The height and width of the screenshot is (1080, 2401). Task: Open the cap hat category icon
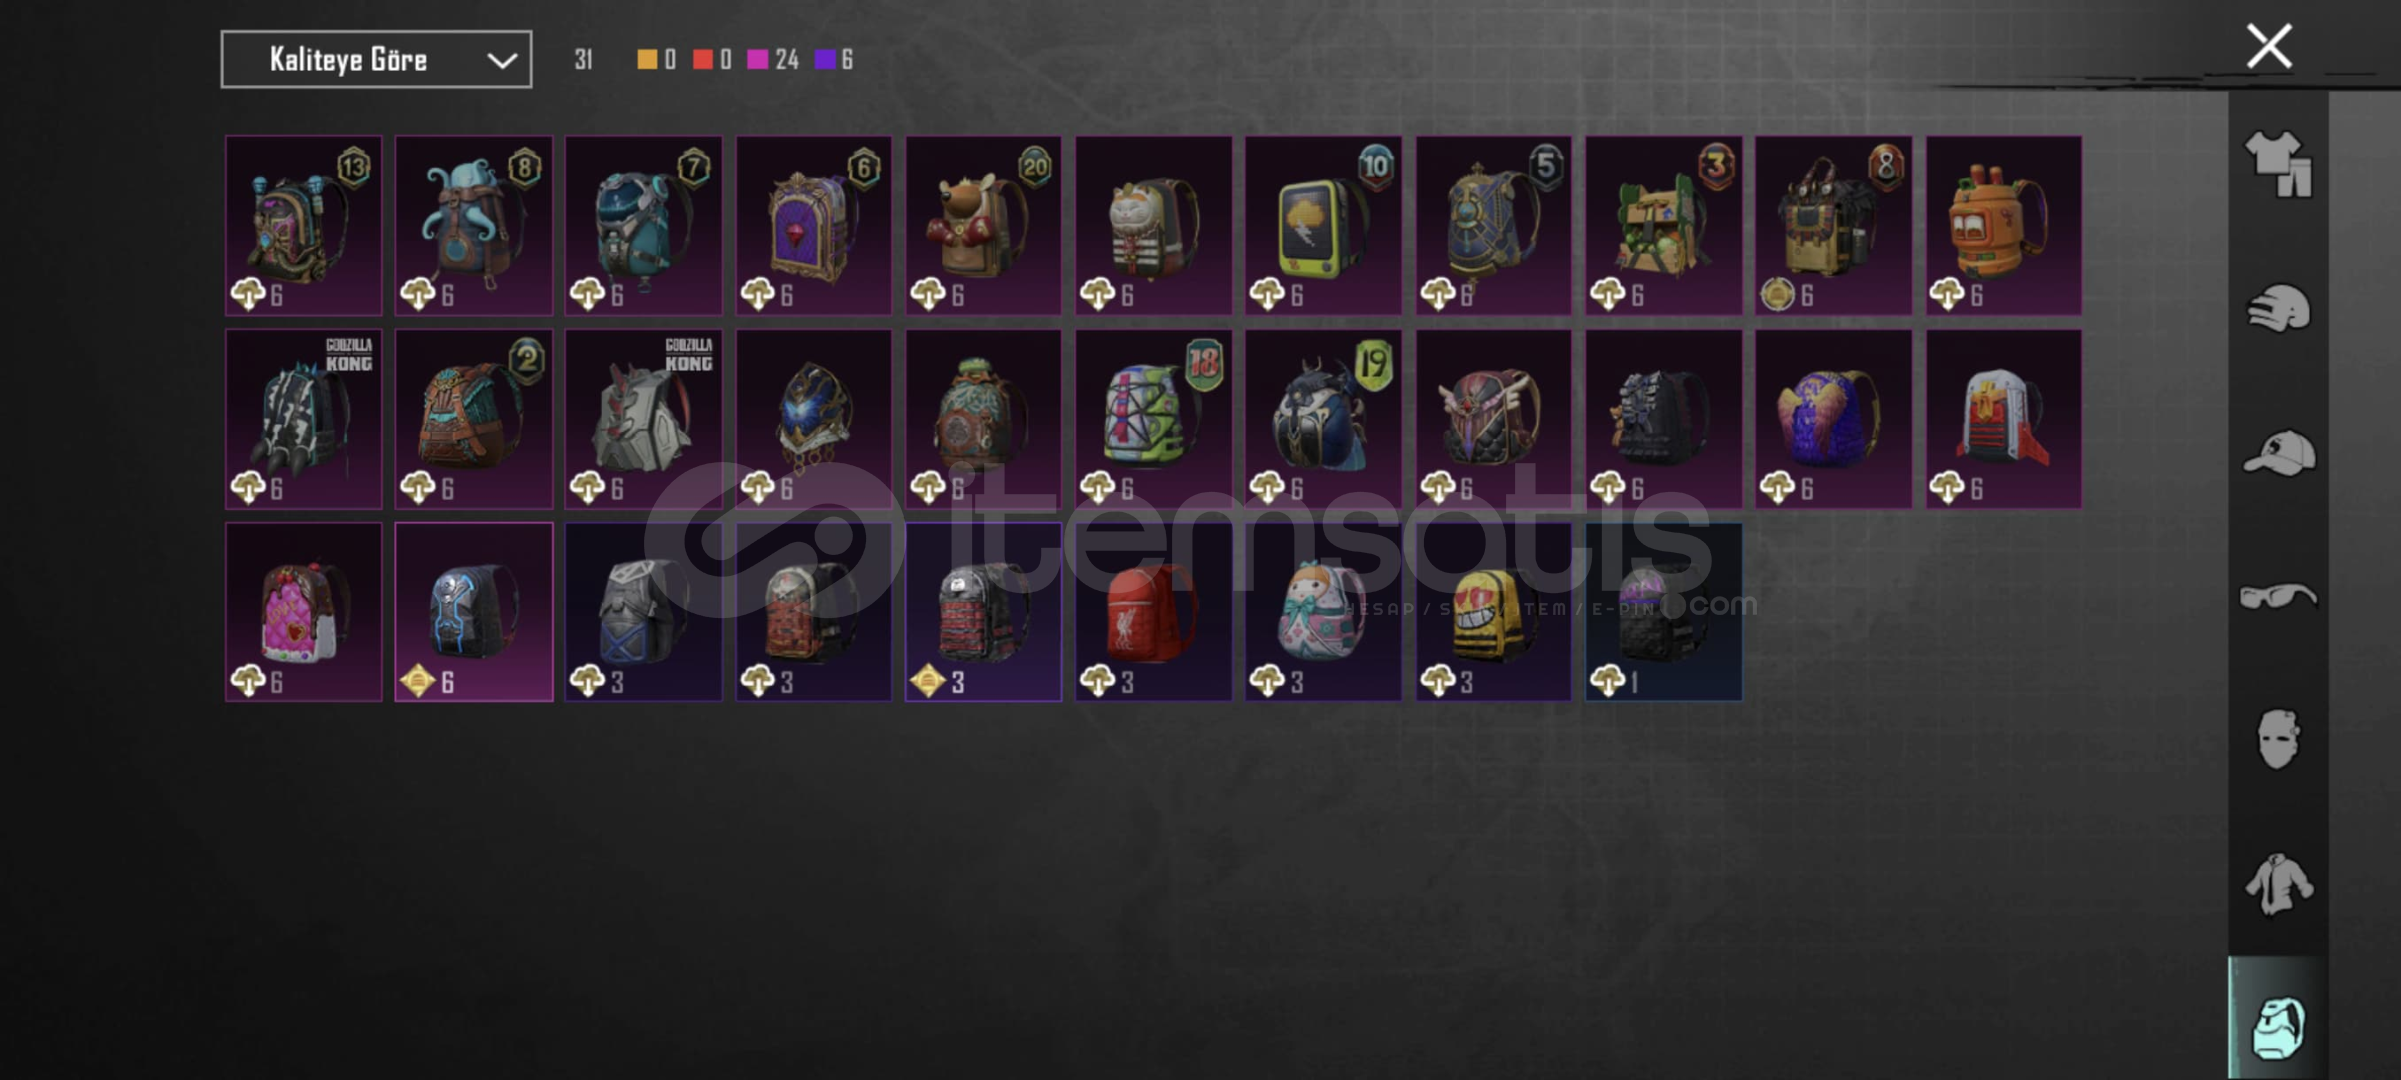pos(2278,452)
